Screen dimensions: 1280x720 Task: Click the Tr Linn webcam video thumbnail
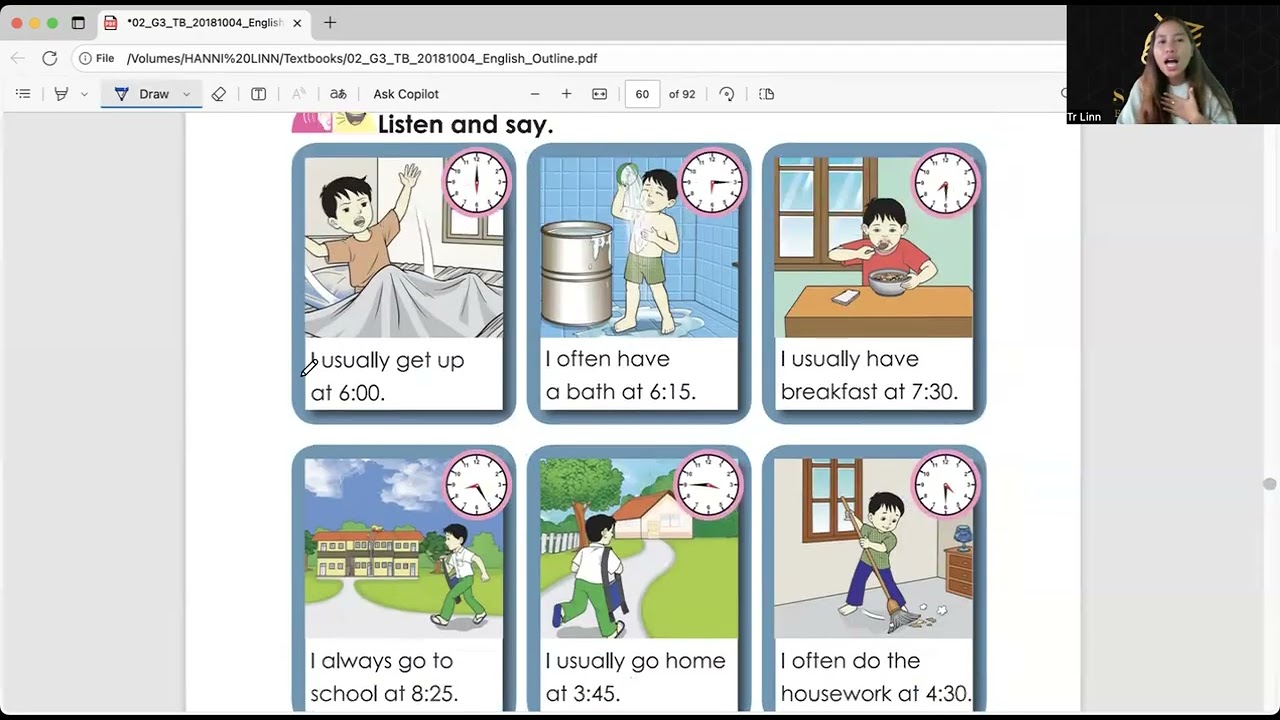[x=1173, y=65]
